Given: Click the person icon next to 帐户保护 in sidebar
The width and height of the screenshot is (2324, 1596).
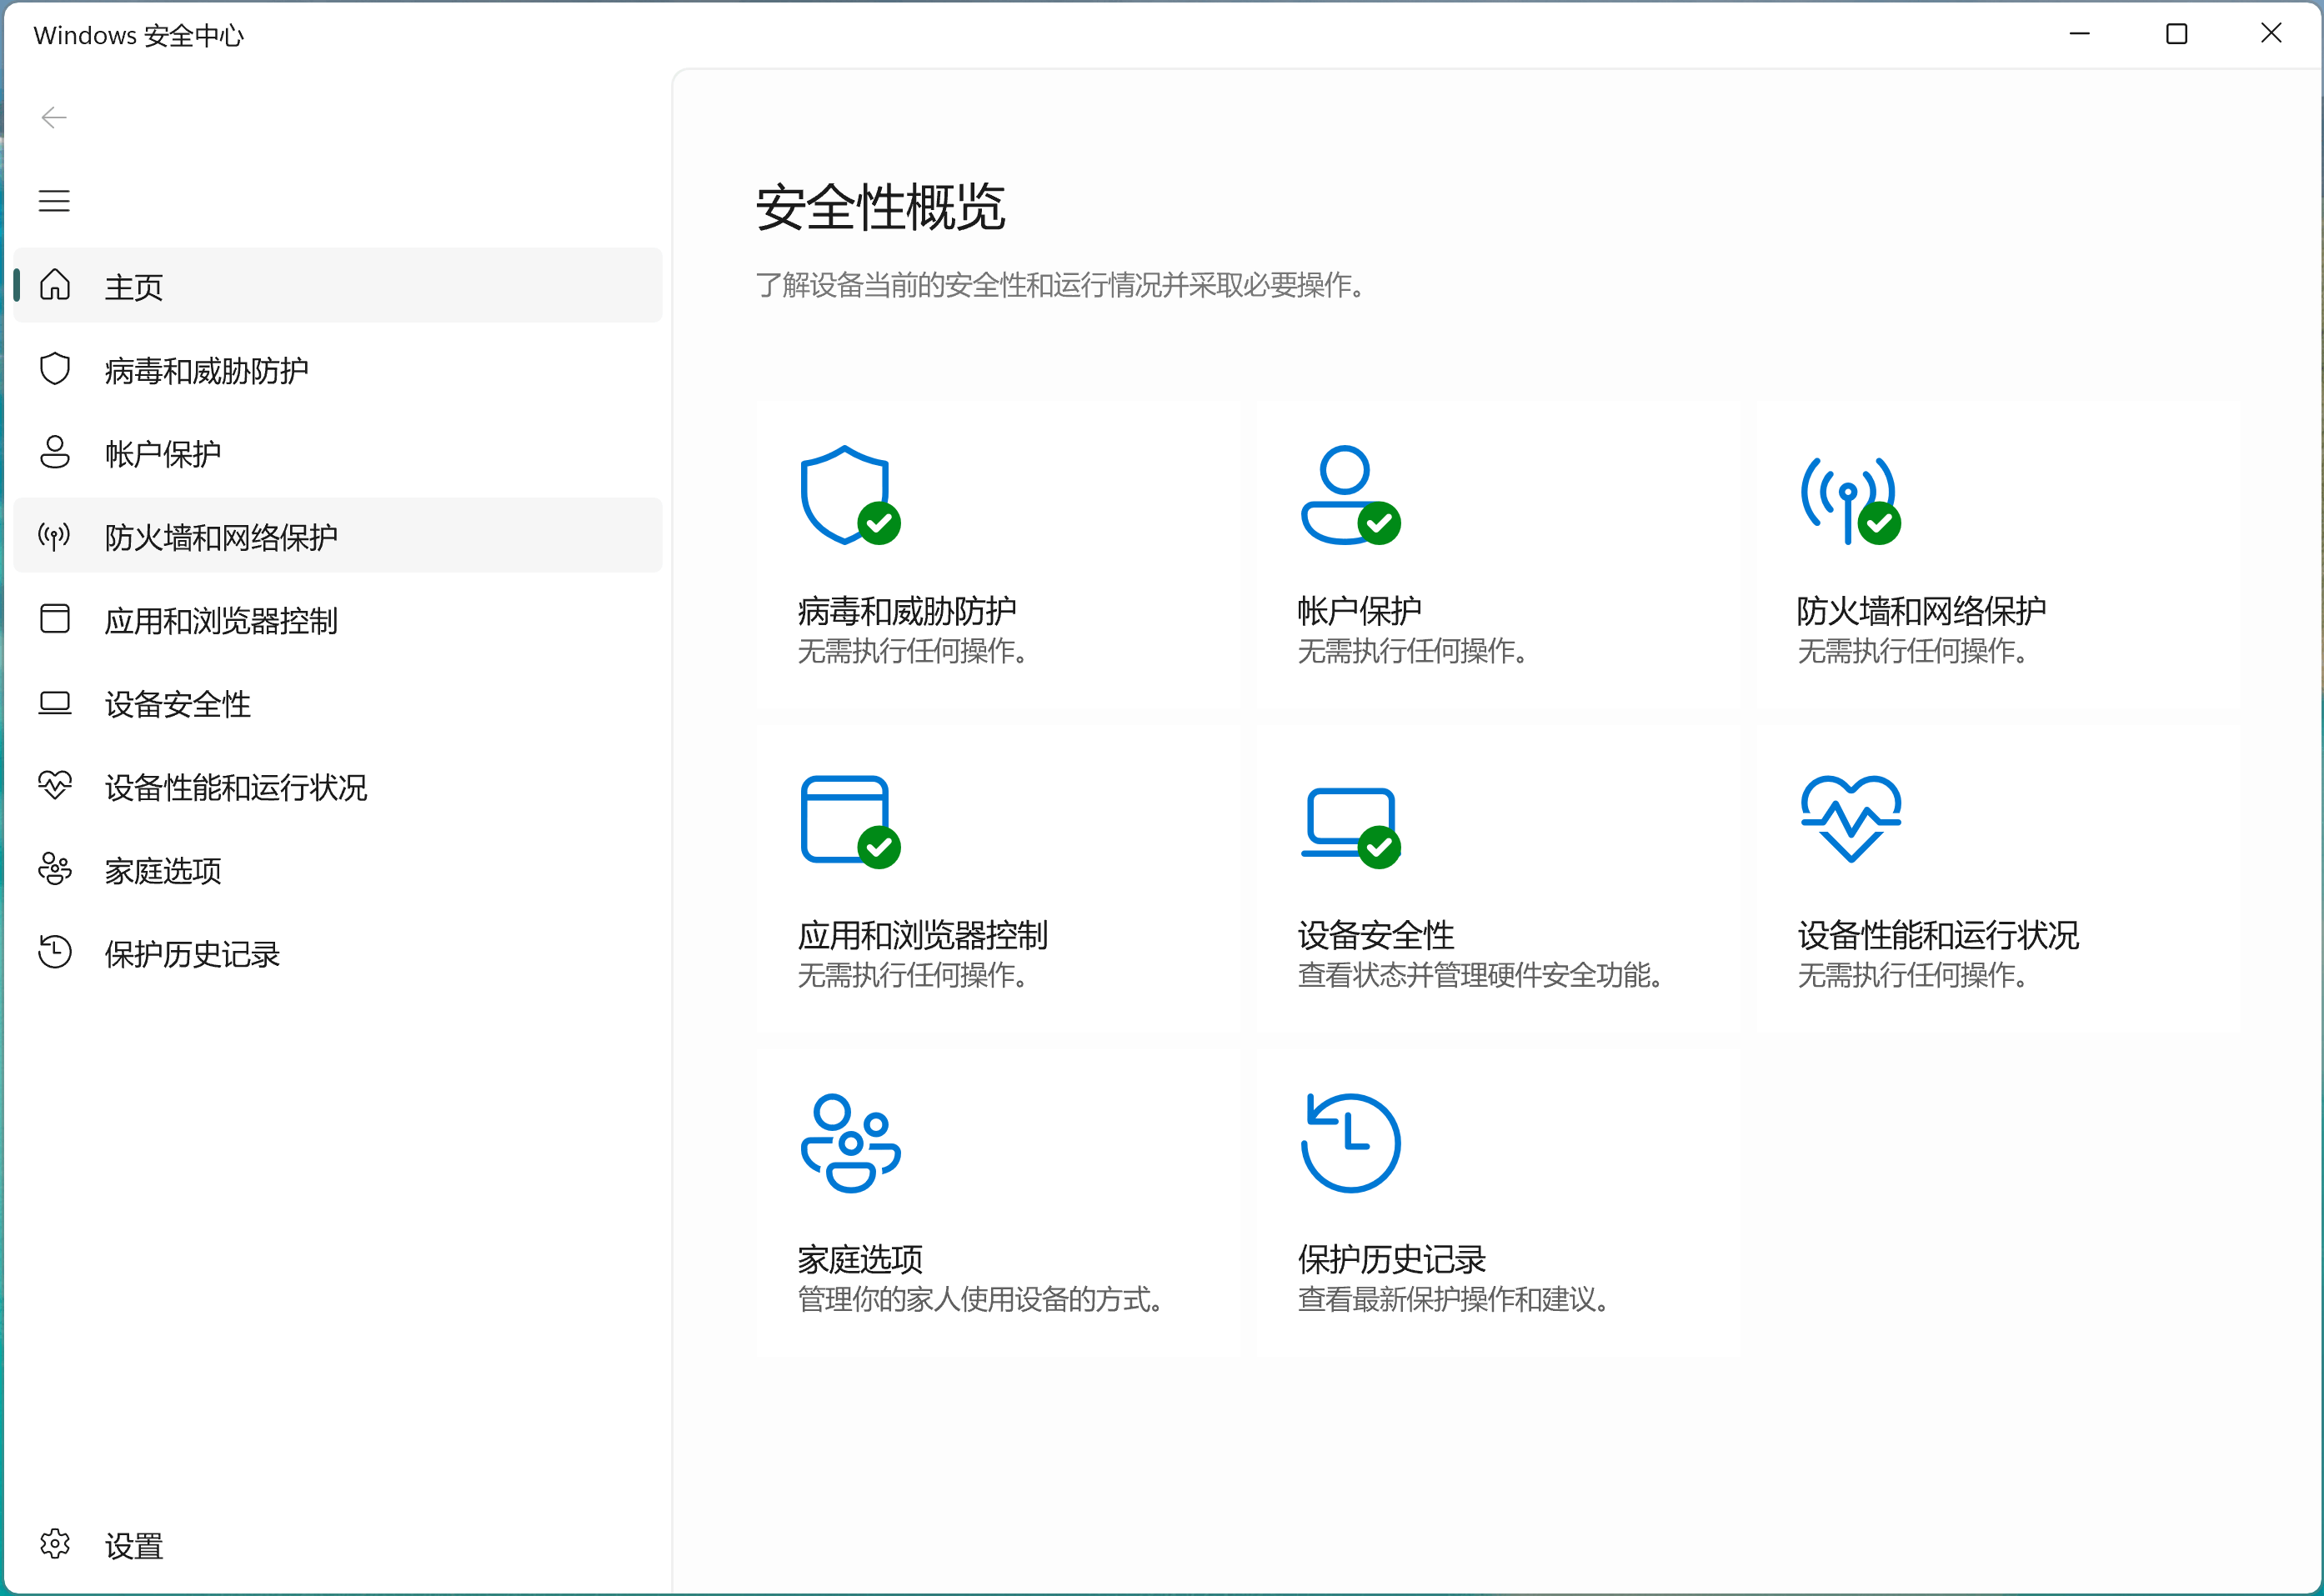Looking at the screenshot, I should tap(55, 452).
